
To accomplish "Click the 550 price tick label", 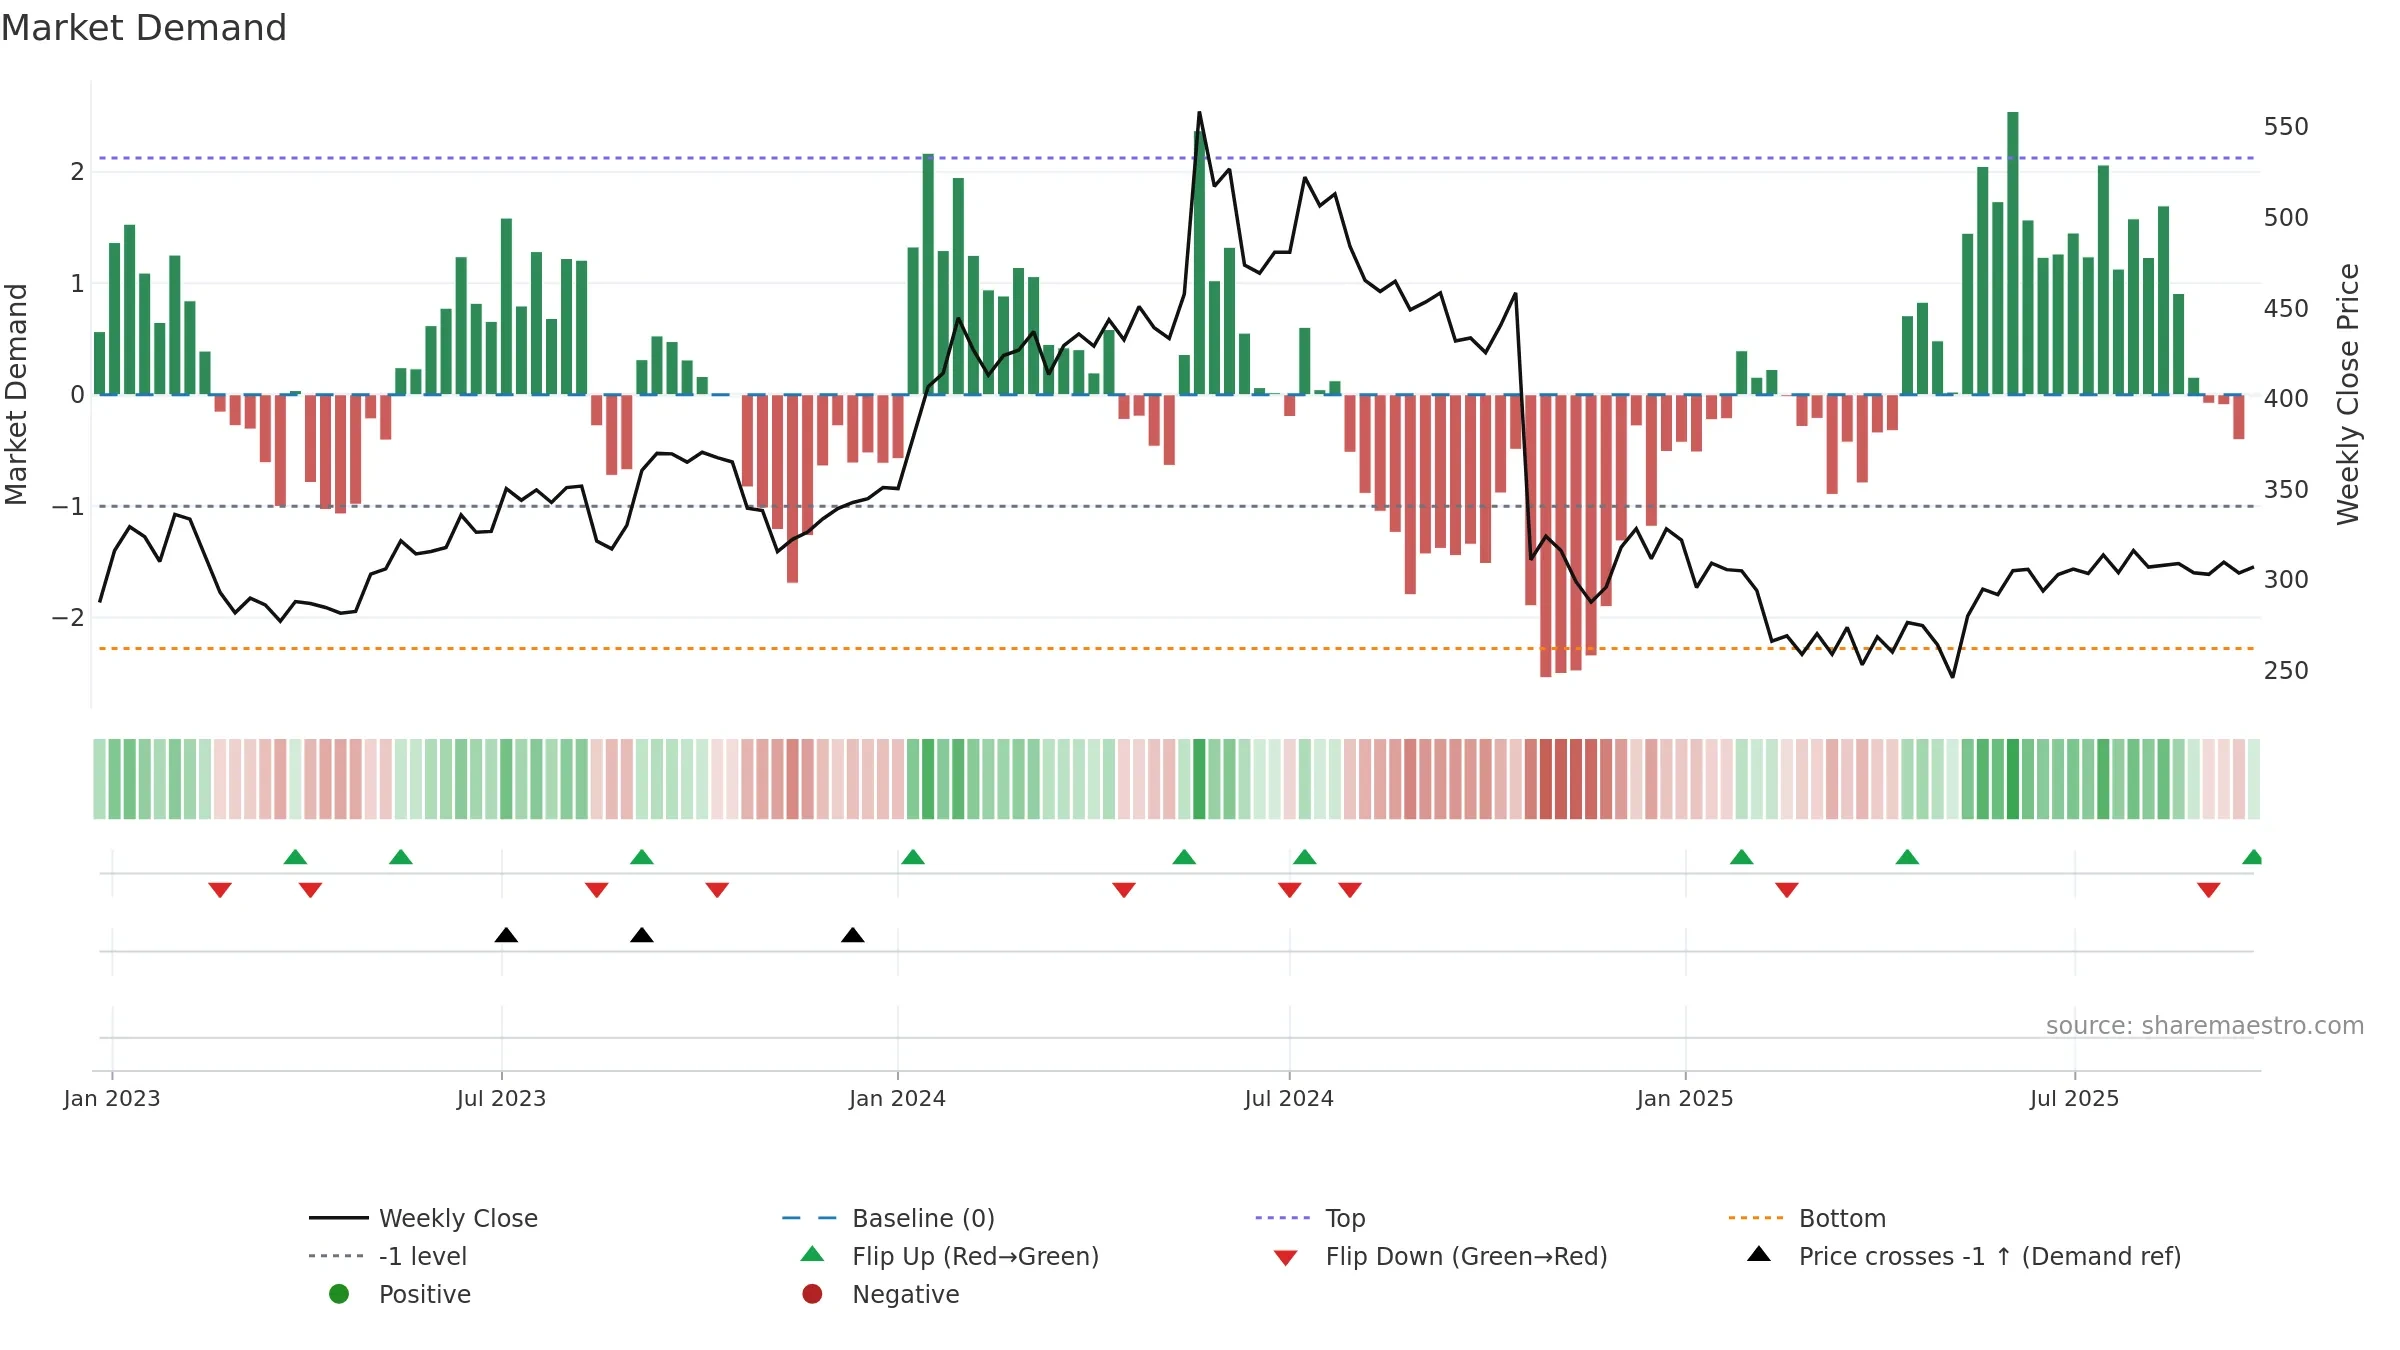I will [x=2286, y=127].
